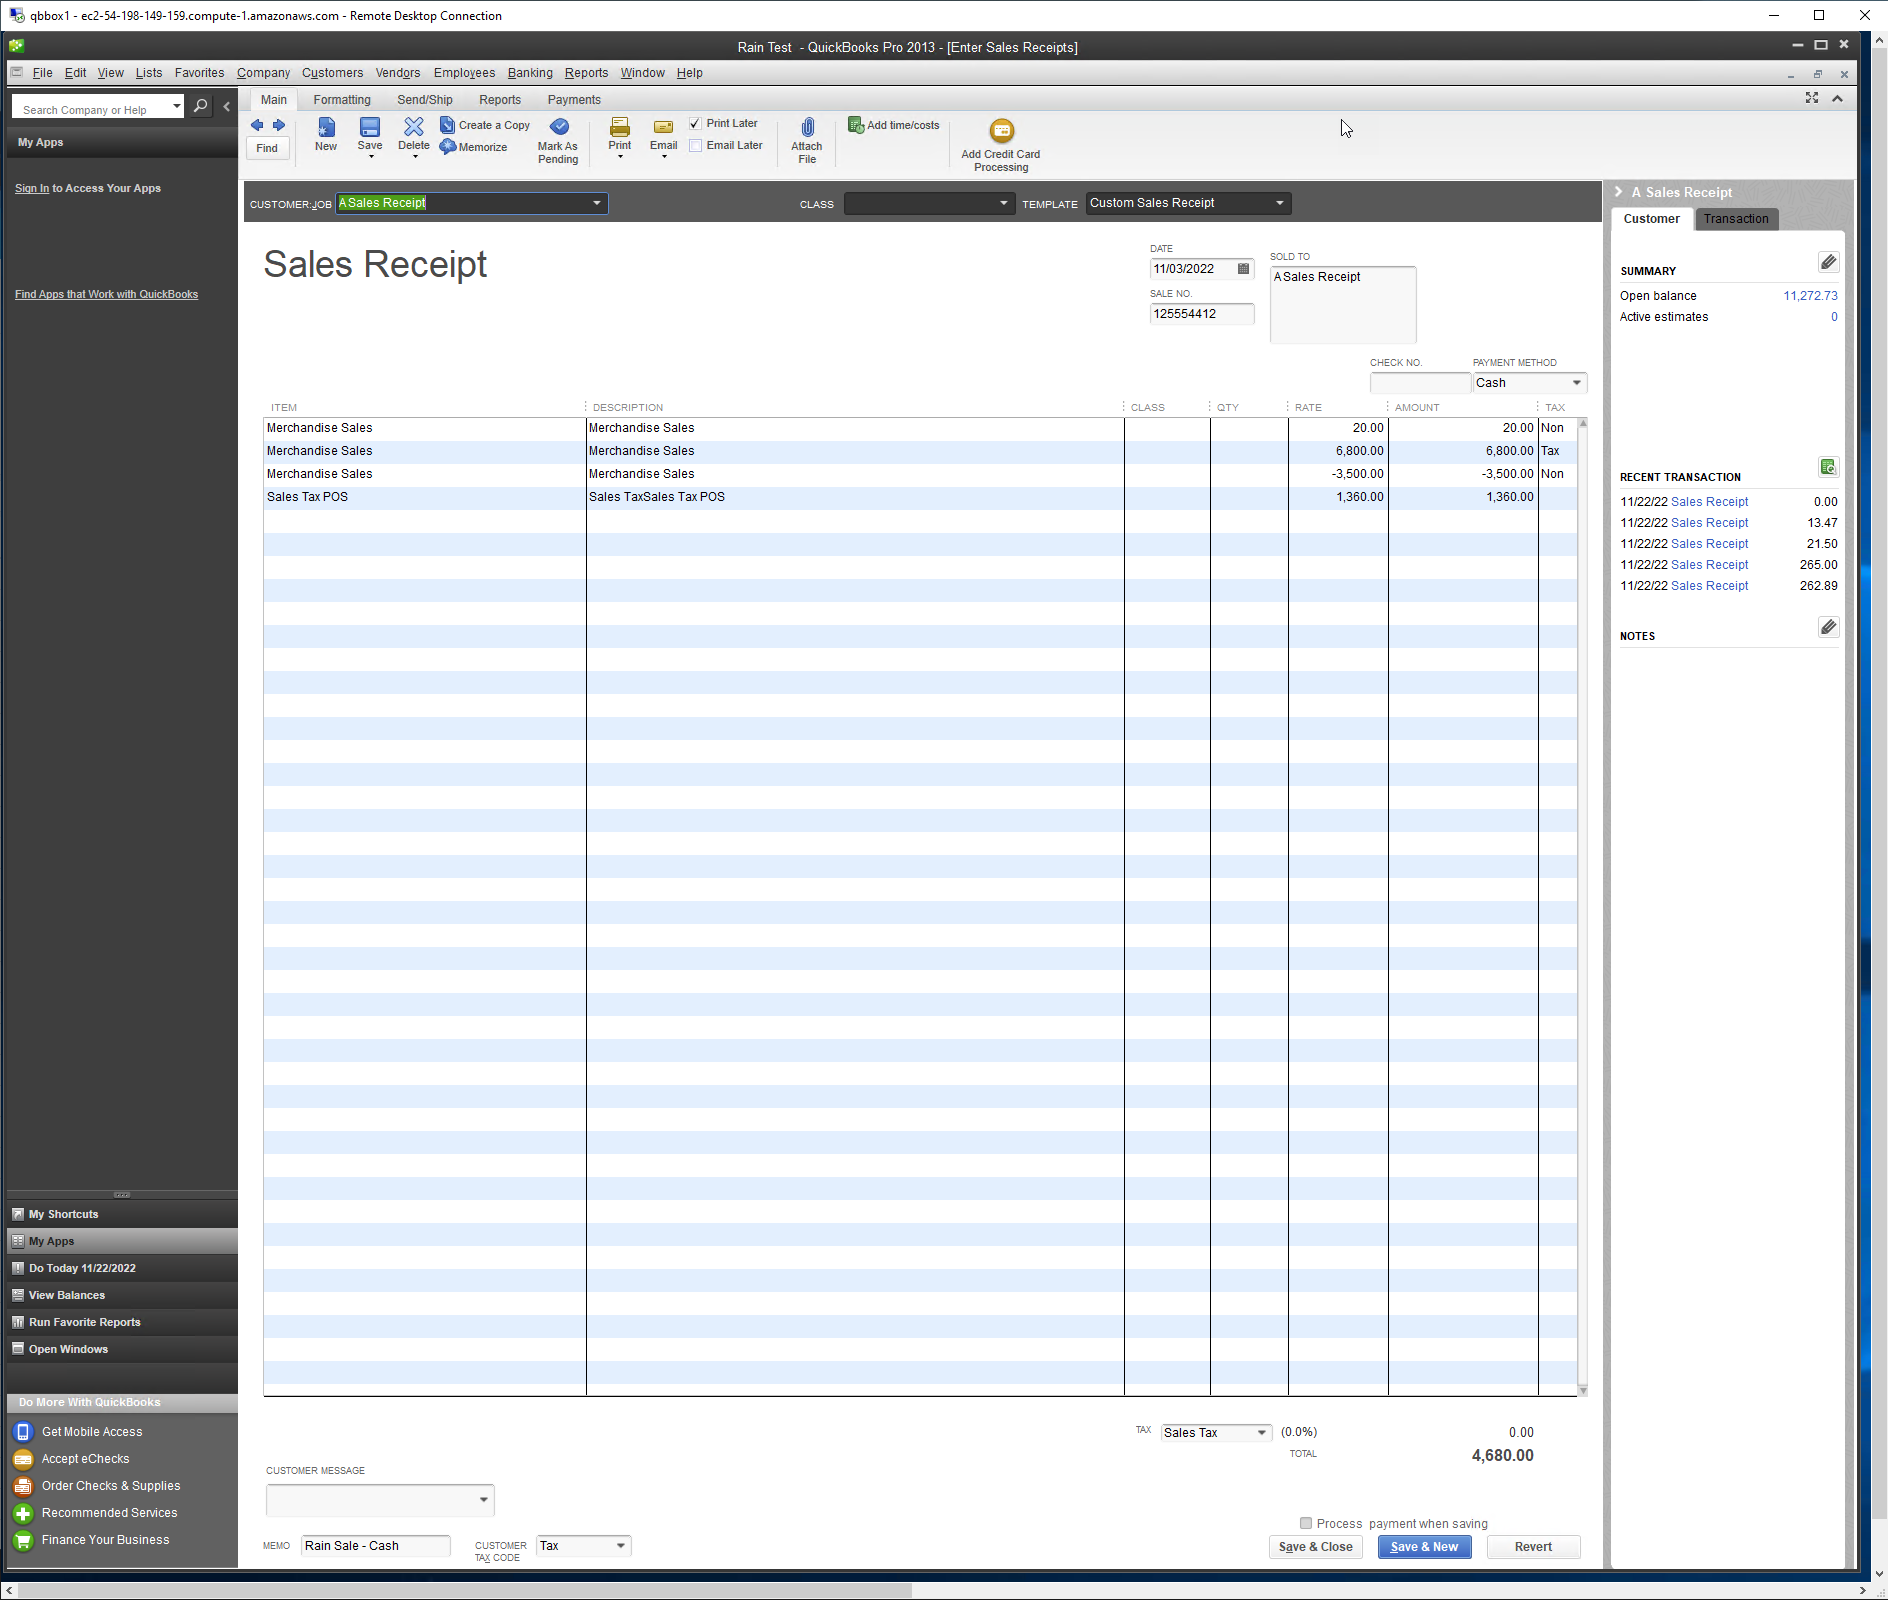Enable Process payment when saving
Viewport: 1888px width, 1600px height.
pos(1305,1523)
